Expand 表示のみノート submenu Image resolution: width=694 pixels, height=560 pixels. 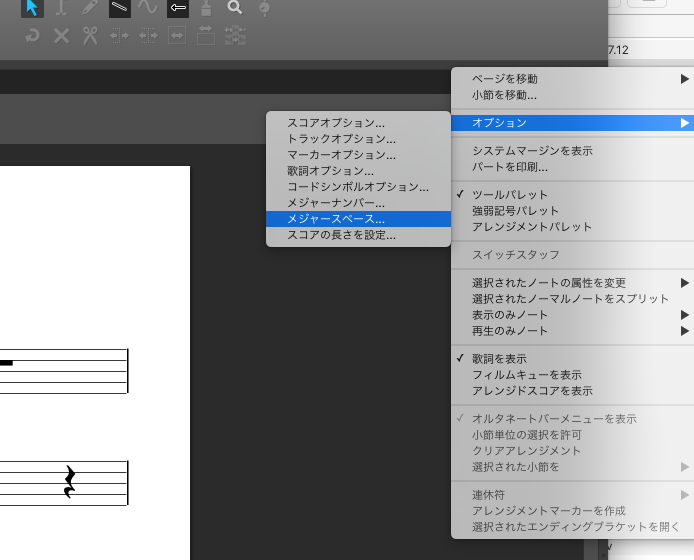pyautogui.click(x=572, y=315)
